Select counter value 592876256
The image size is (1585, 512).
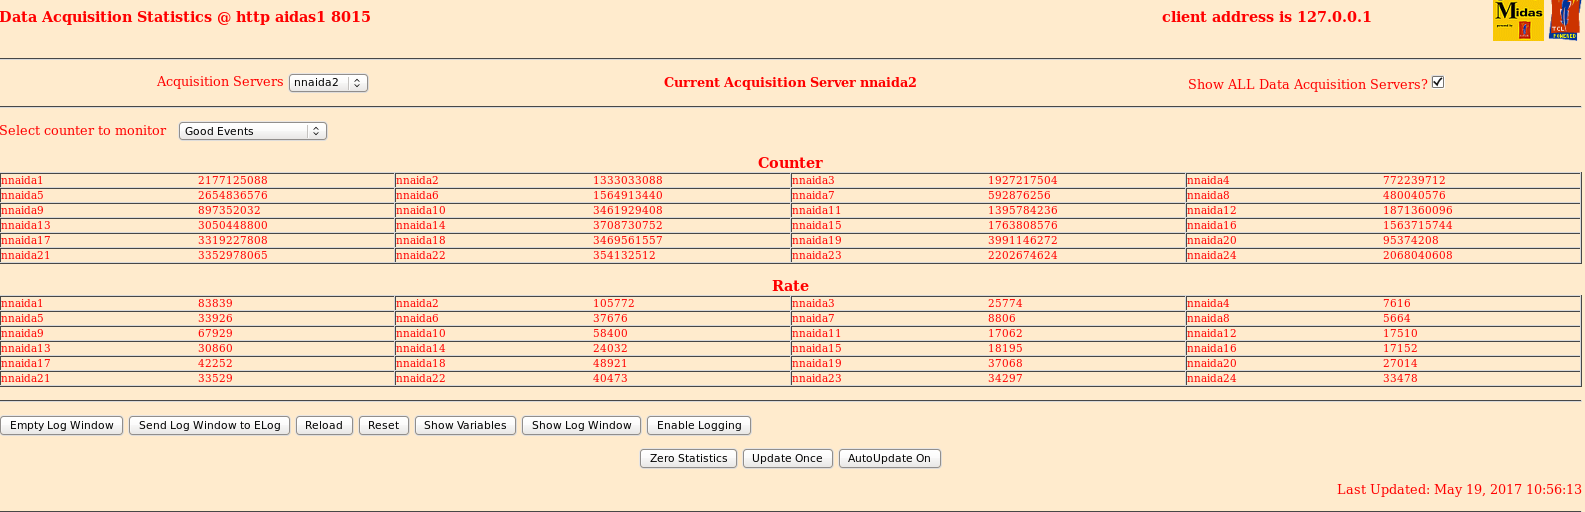coord(1020,196)
